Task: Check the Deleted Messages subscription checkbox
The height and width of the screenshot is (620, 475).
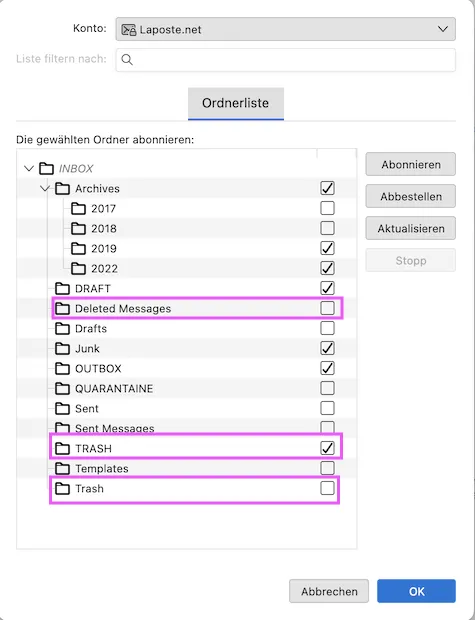Action: point(327,308)
